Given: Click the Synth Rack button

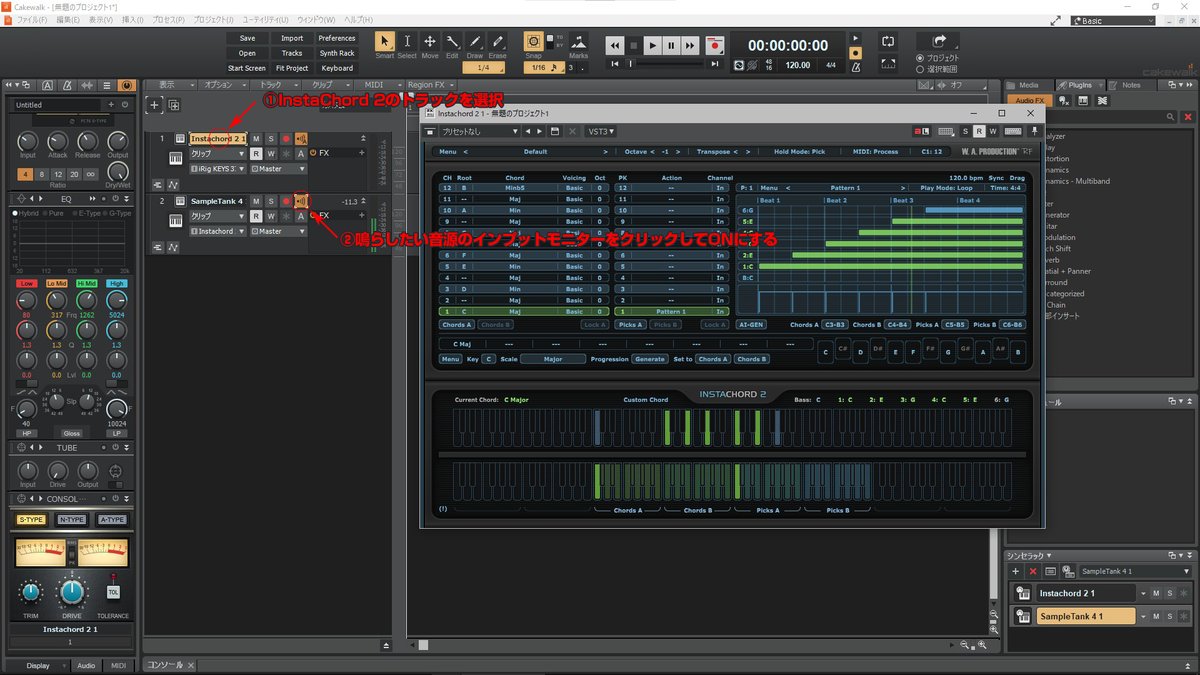Looking at the screenshot, I should click(337, 53).
